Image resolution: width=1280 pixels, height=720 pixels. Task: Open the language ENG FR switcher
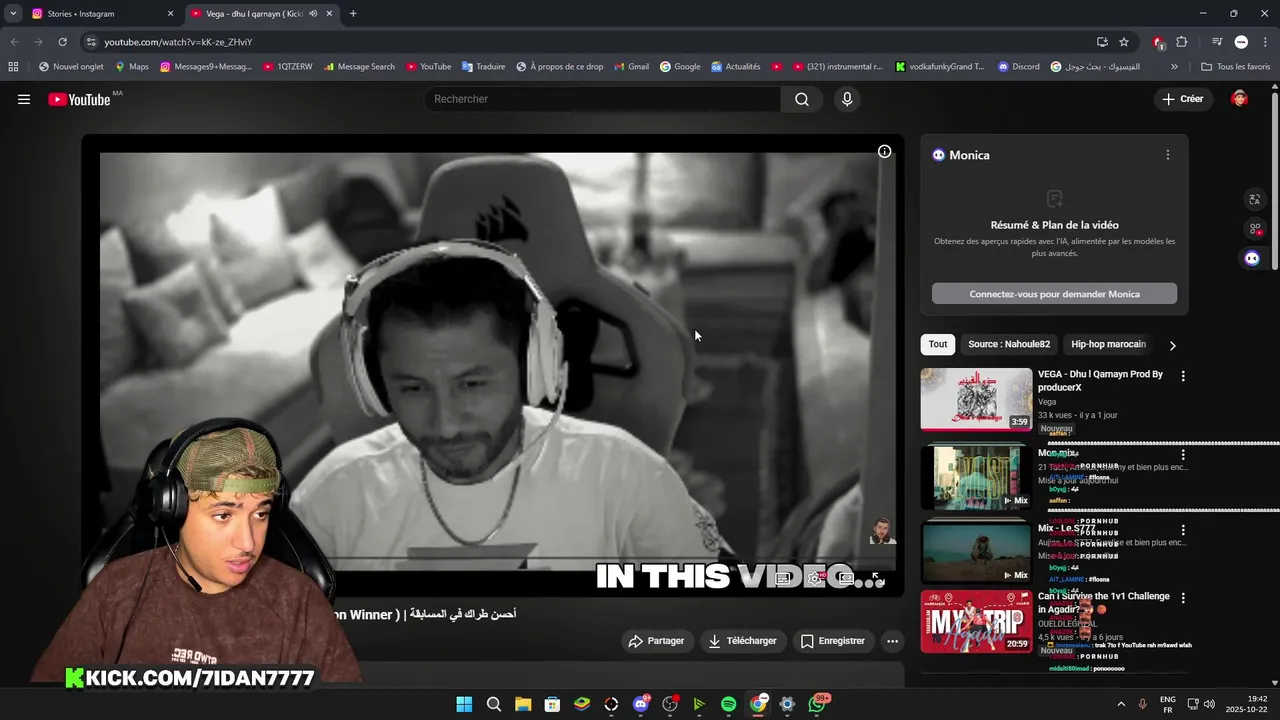pyautogui.click(x=1167, y=704)
